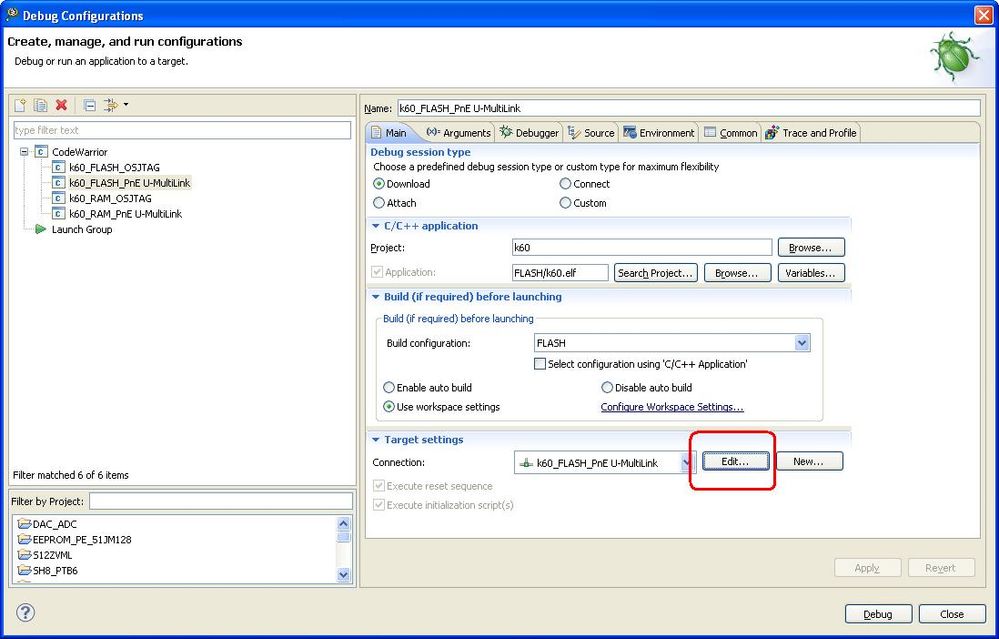Image resolution: width=999 pixels, height=639 pixels.
Task: Toggle Execute initialization script(s) checkbox
Action: [x=379, y=505]
